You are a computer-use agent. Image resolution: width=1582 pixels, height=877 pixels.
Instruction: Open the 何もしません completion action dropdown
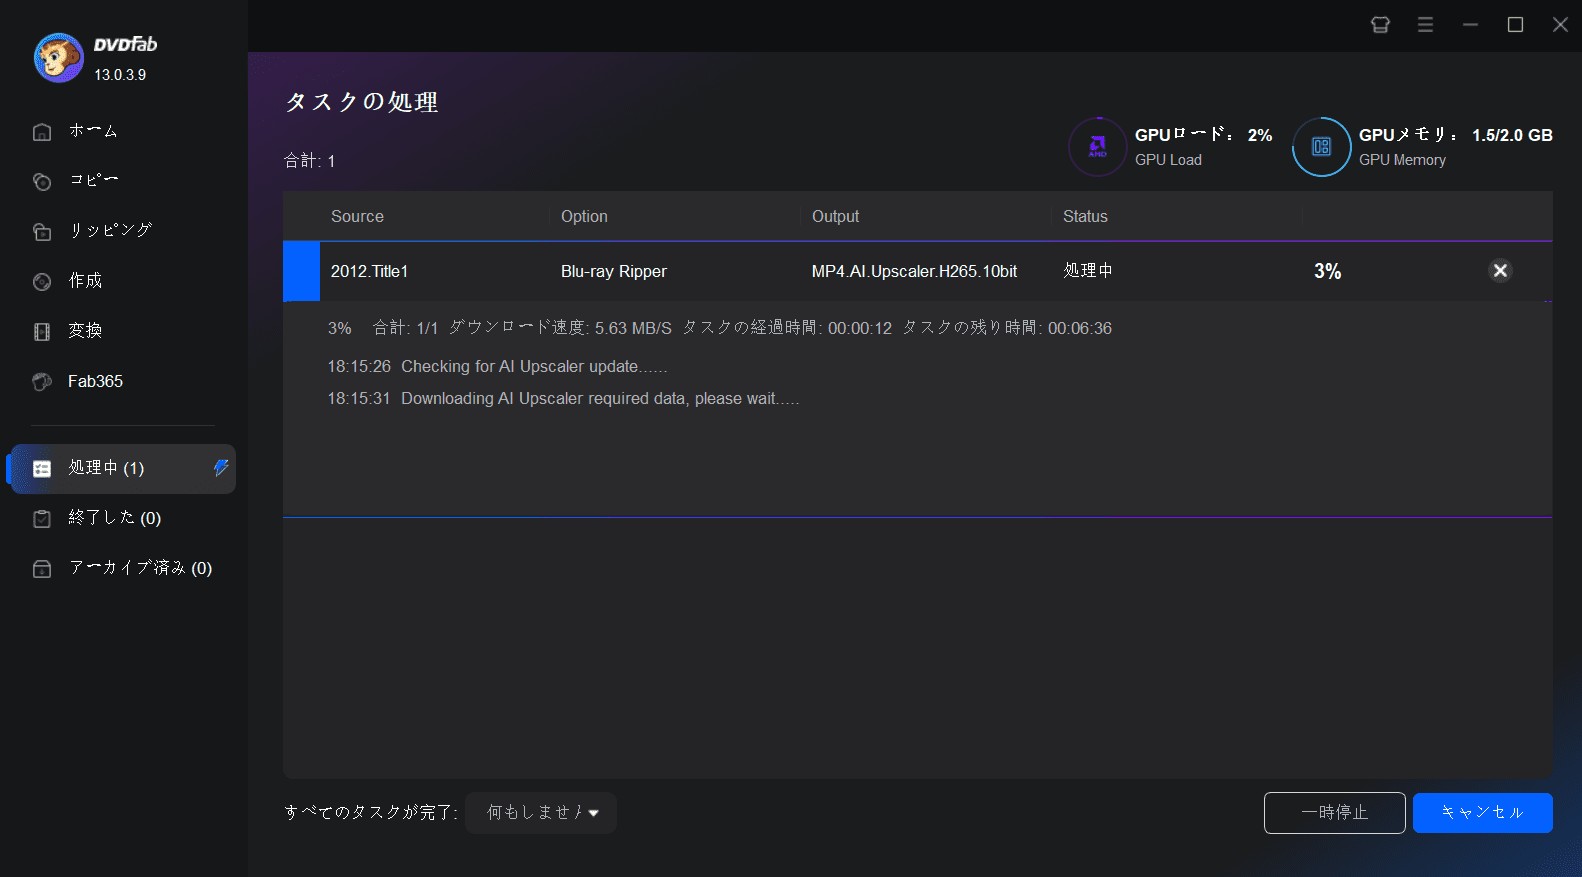(x=541, y=813)
